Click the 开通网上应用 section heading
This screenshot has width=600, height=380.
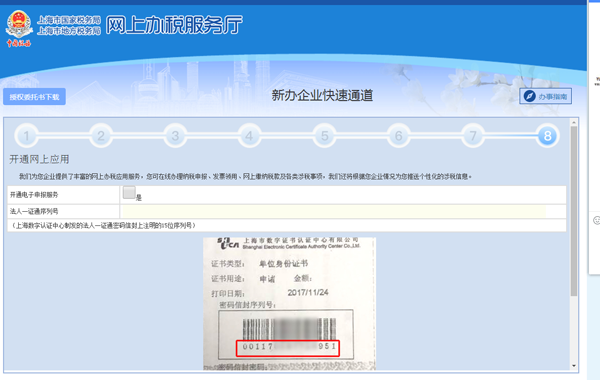tap(39, 159)
